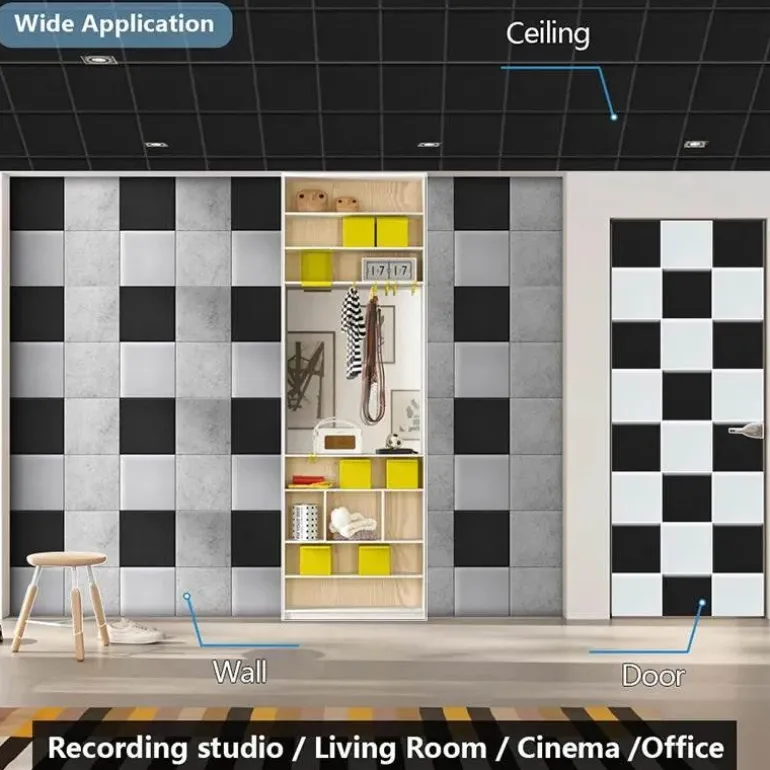Viewport: 770px width, 770px height.
Task: Click the "Wall" label text
Action: [x=240, y=672]
